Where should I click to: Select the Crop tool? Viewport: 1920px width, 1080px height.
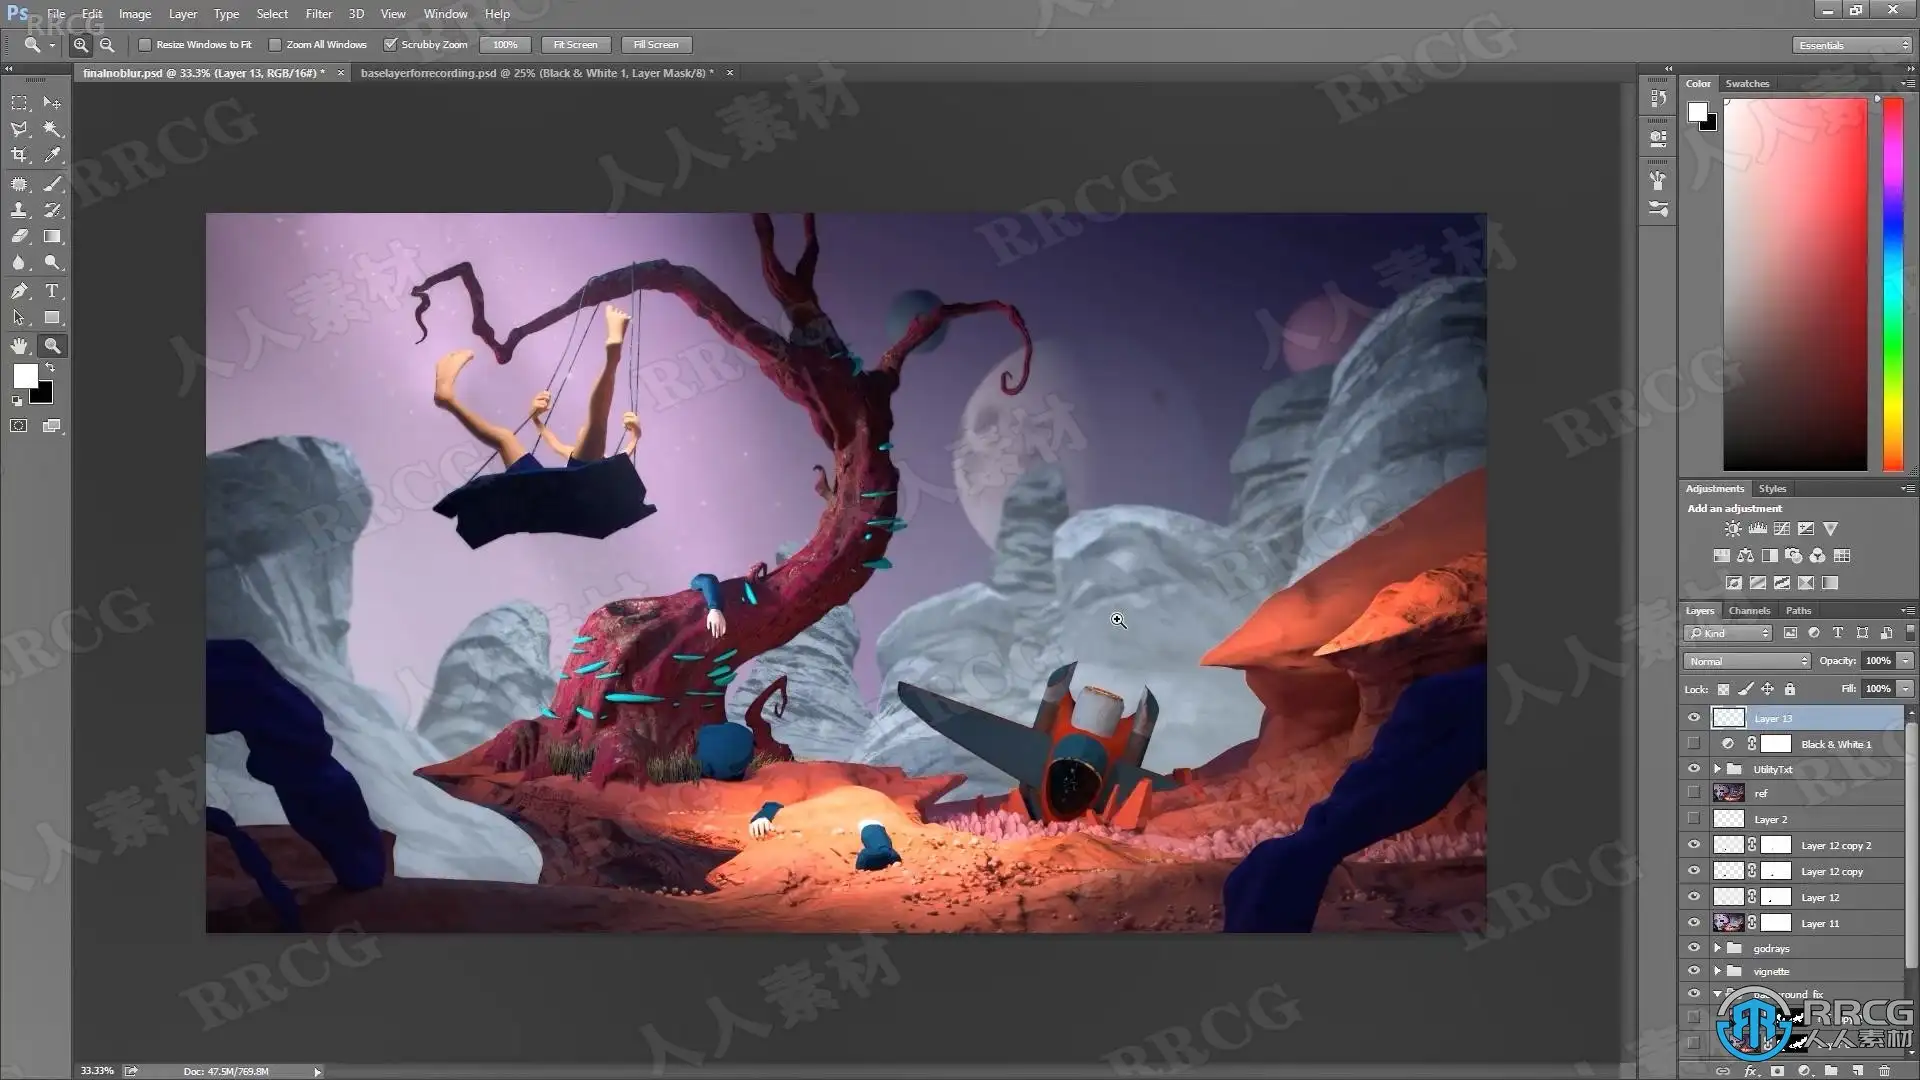point(19,155)
